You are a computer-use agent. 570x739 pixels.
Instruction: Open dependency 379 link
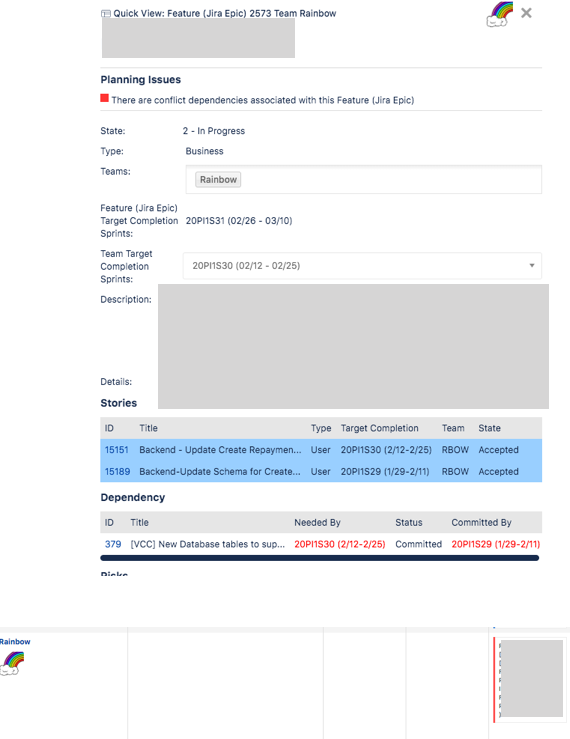[113, 544]
